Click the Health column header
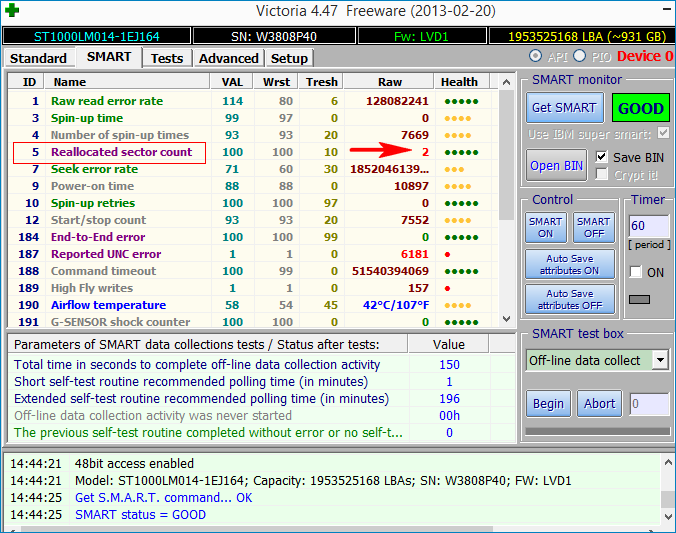Screen dimensions: 676x533 point(459,82)
